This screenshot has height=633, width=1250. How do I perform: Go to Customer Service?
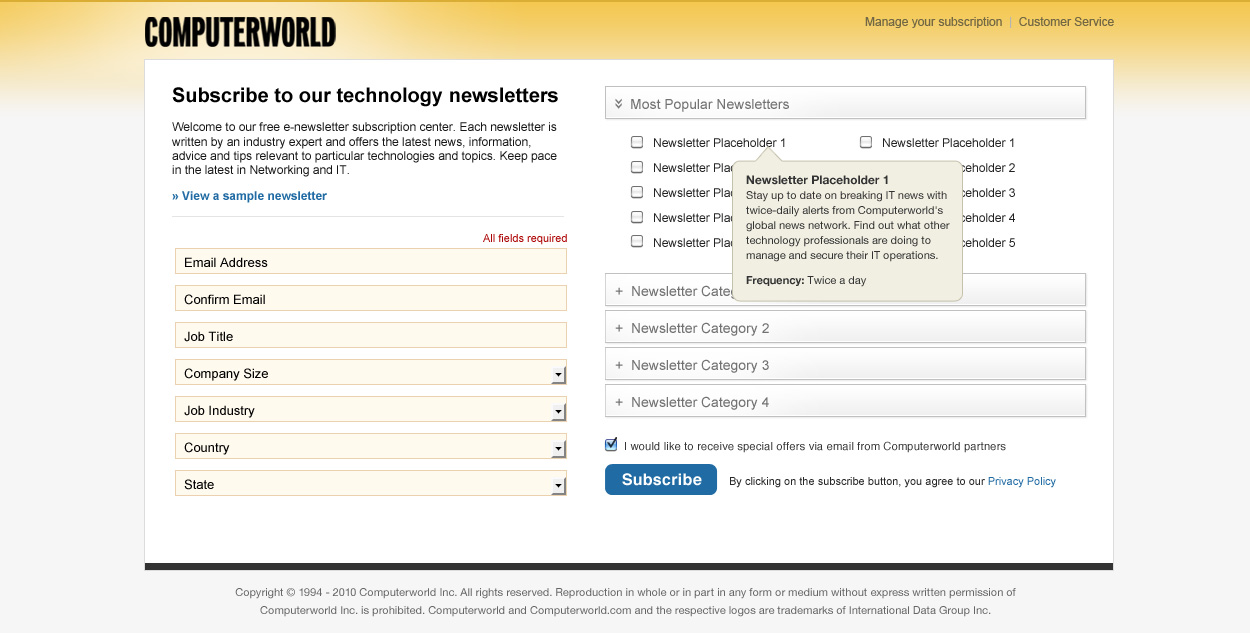click(1066, 22)
